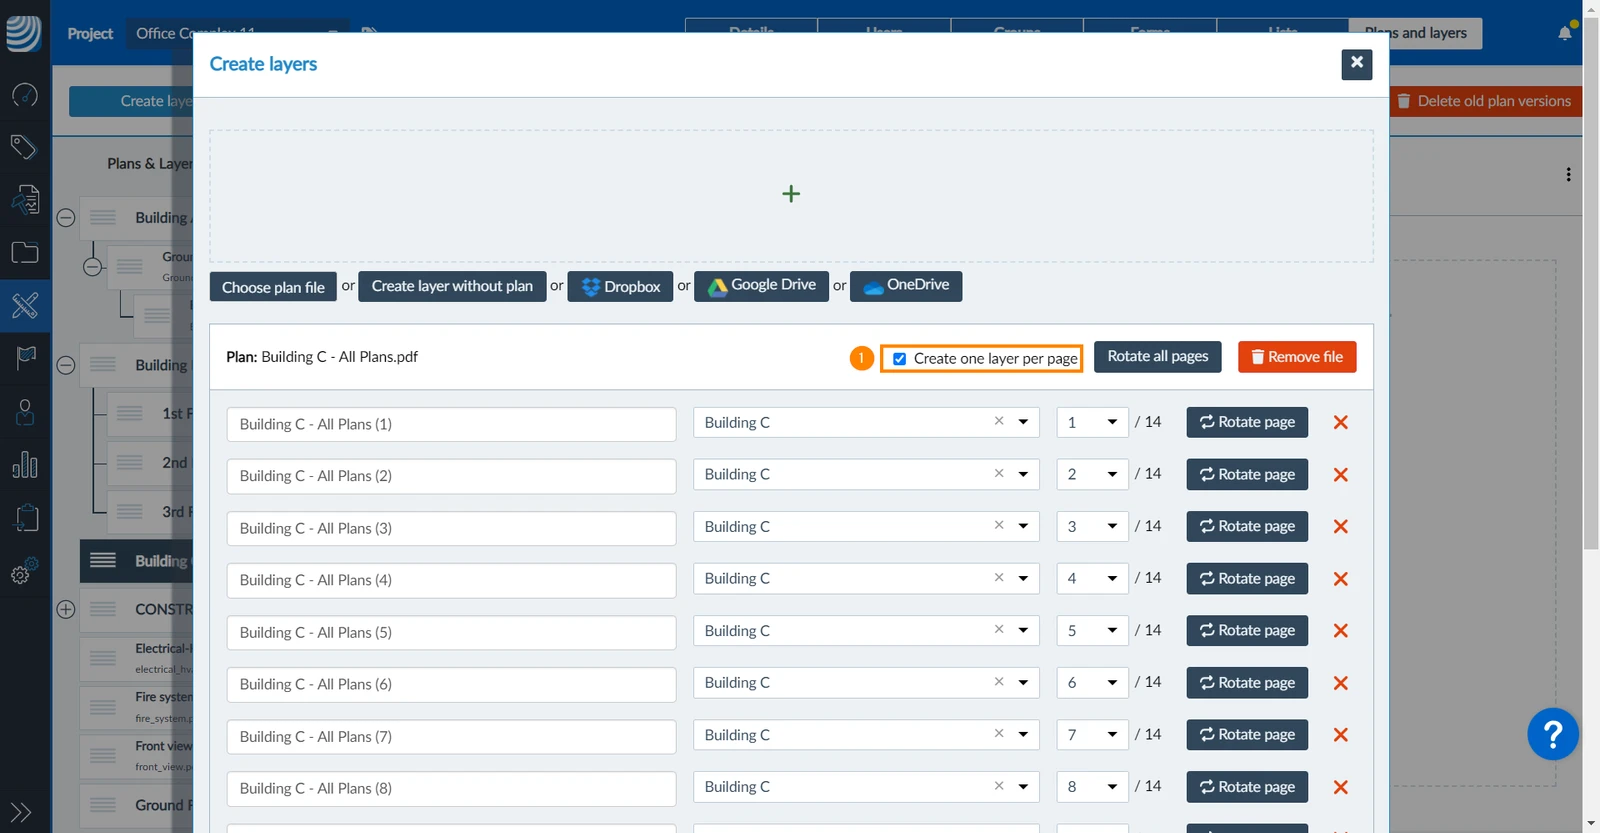Open the folder icon in sidebar

pos(24,253)
